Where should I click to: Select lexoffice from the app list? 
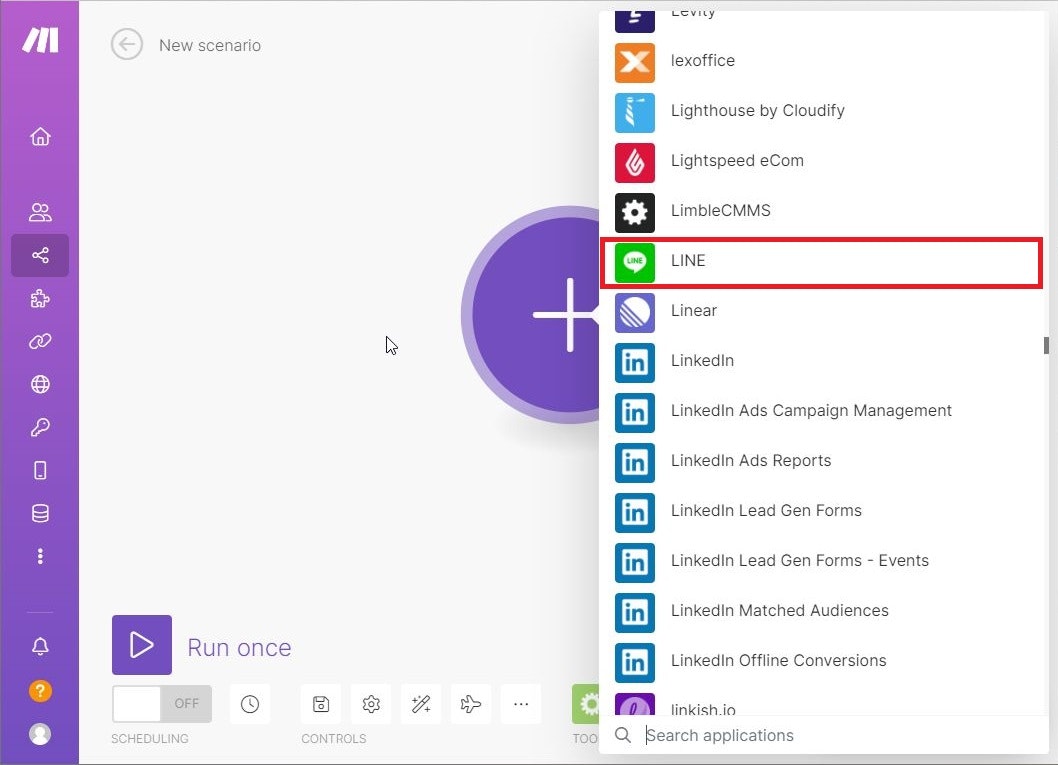(822, 61)
